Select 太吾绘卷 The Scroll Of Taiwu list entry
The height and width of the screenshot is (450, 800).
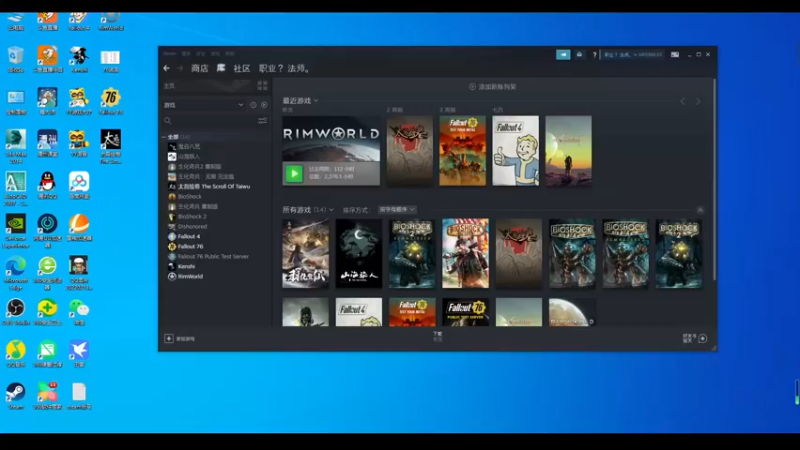(x=214, y=187)
